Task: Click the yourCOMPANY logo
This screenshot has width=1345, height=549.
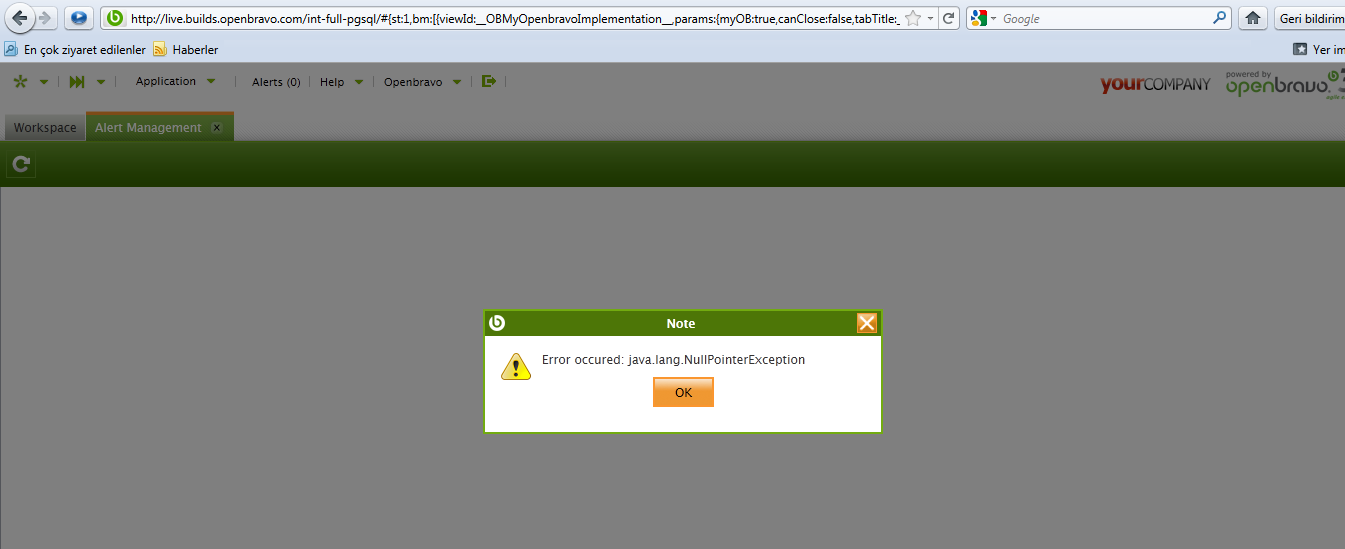Action: pyautogui.click(x=1155, y=85)
